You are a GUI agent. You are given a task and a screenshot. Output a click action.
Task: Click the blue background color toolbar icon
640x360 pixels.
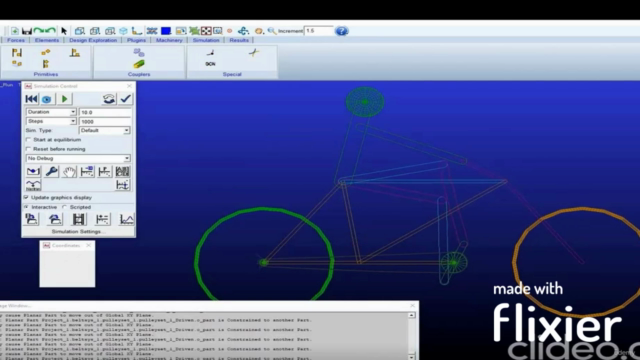[166, 31]
